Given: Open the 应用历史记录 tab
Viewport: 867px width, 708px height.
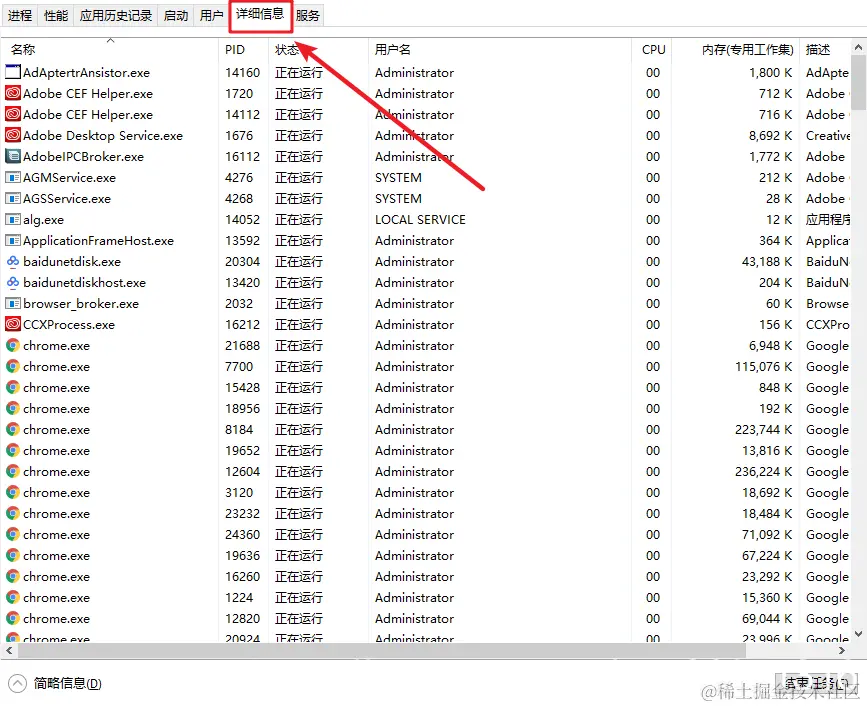Looking at the screenshot, I should (x=116, y=15).
